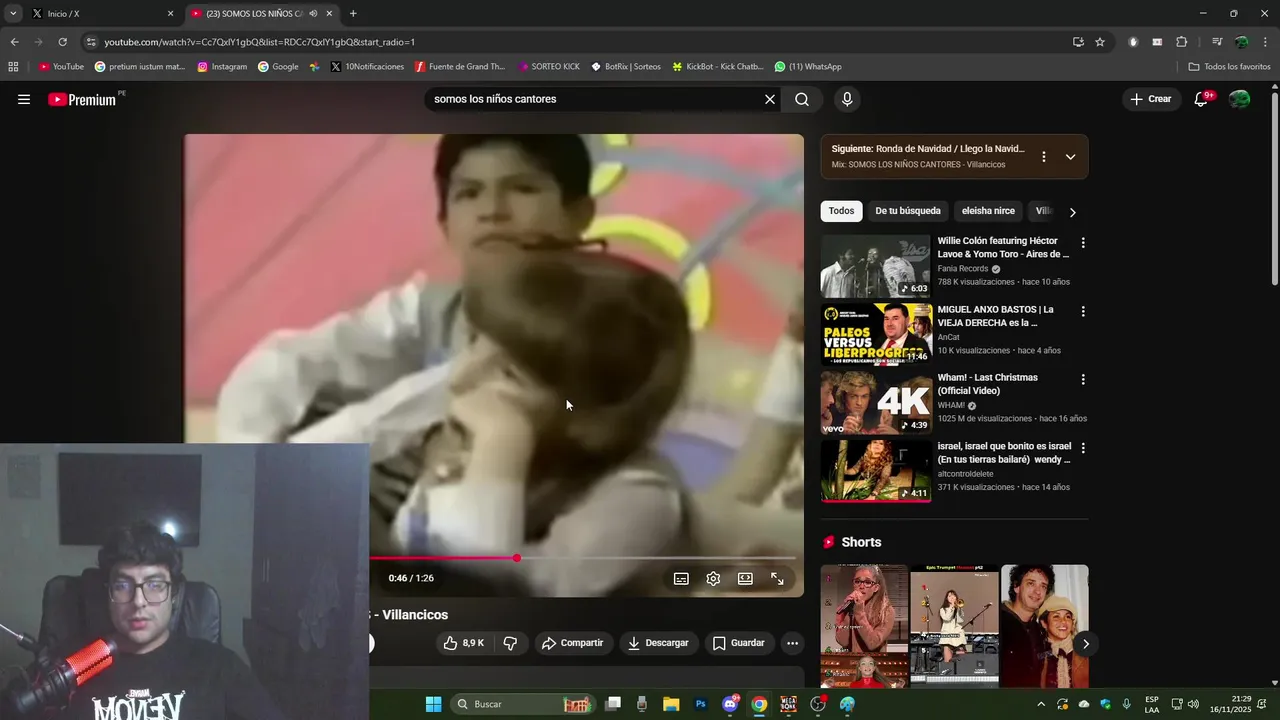Viewport: 1280px width, 720px height.
Task: Open options for israel israel video
Action: pyautogui.click(x=1082, y=448)
